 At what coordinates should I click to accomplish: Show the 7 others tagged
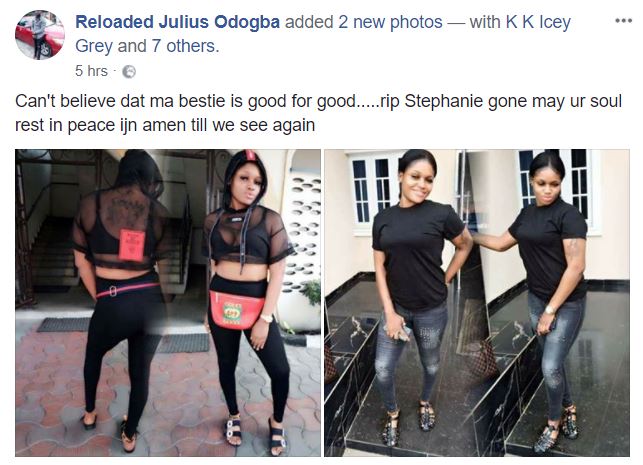185,46
